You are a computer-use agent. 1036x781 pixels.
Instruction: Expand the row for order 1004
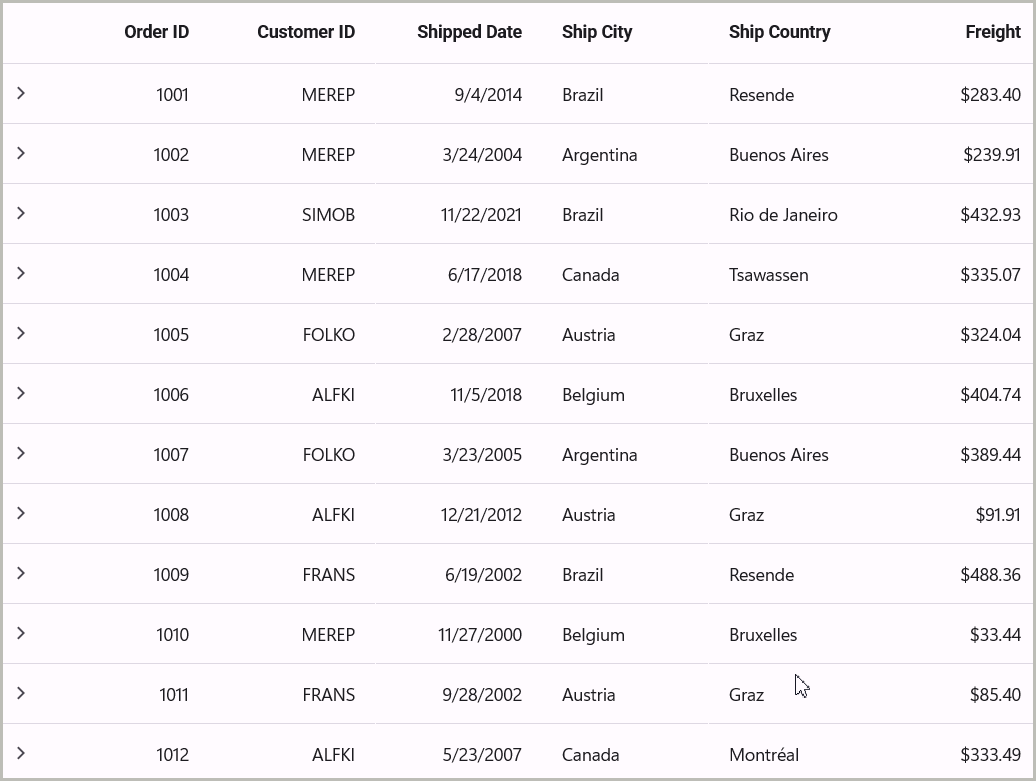(x=21, y=273)
